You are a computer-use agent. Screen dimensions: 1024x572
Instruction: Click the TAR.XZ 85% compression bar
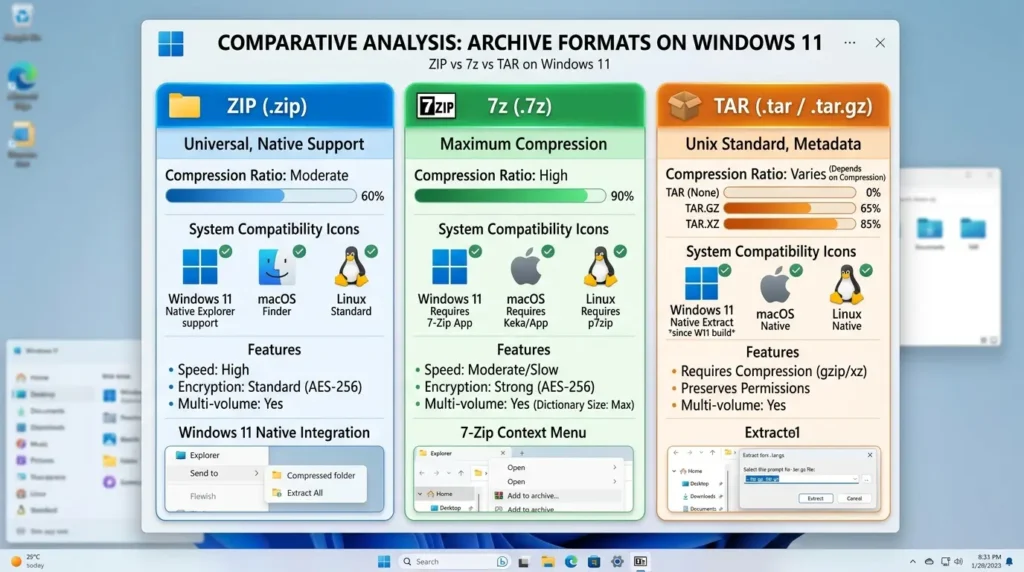(x=790, y=224)
